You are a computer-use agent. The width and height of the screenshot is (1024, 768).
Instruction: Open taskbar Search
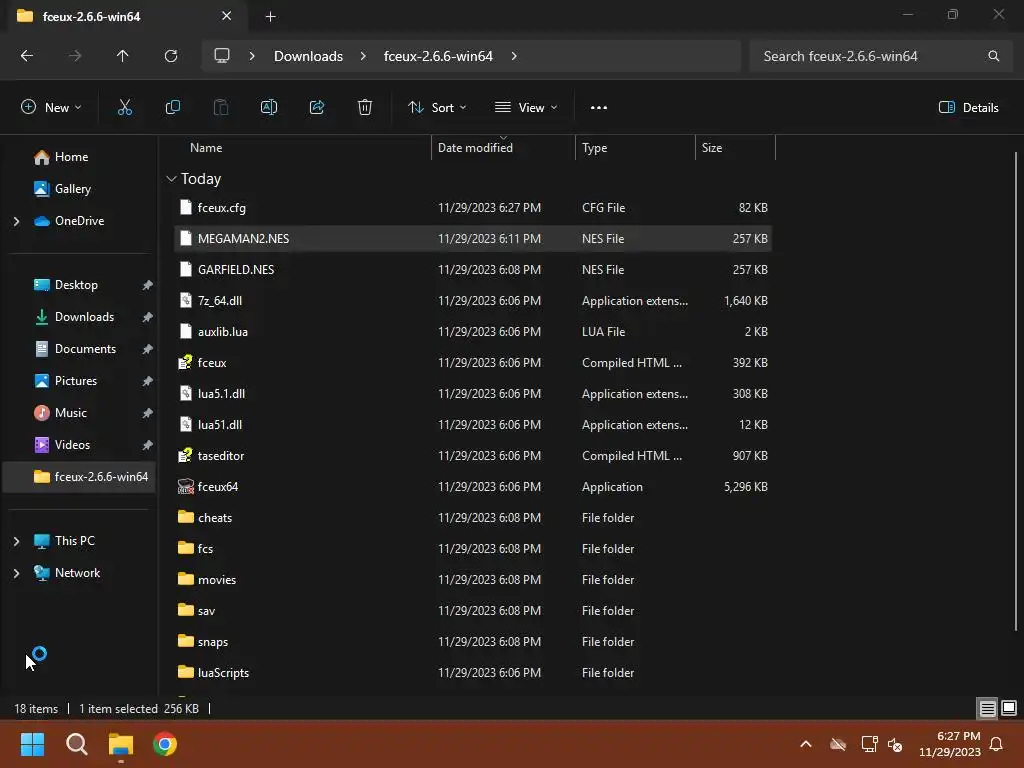[x=76, y=744]
